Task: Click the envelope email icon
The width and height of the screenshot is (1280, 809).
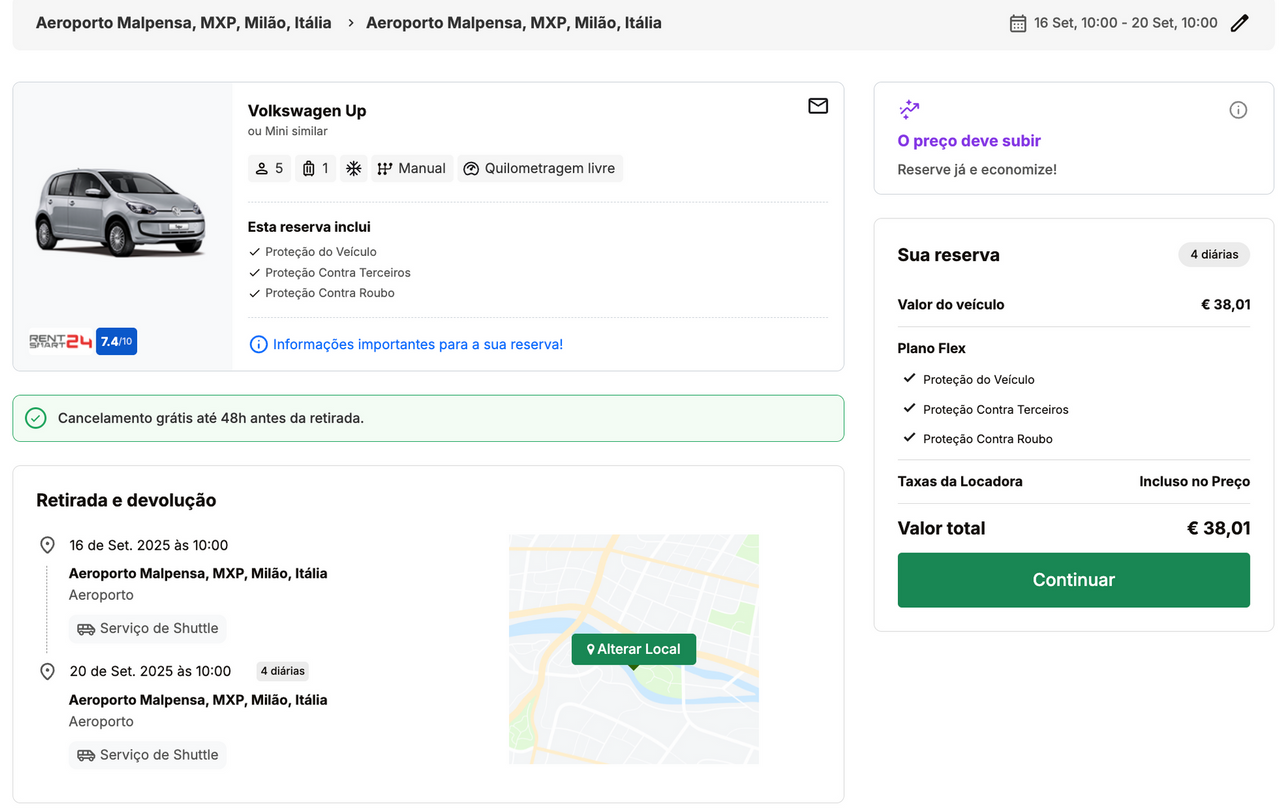Action: [x=818, y=106]
